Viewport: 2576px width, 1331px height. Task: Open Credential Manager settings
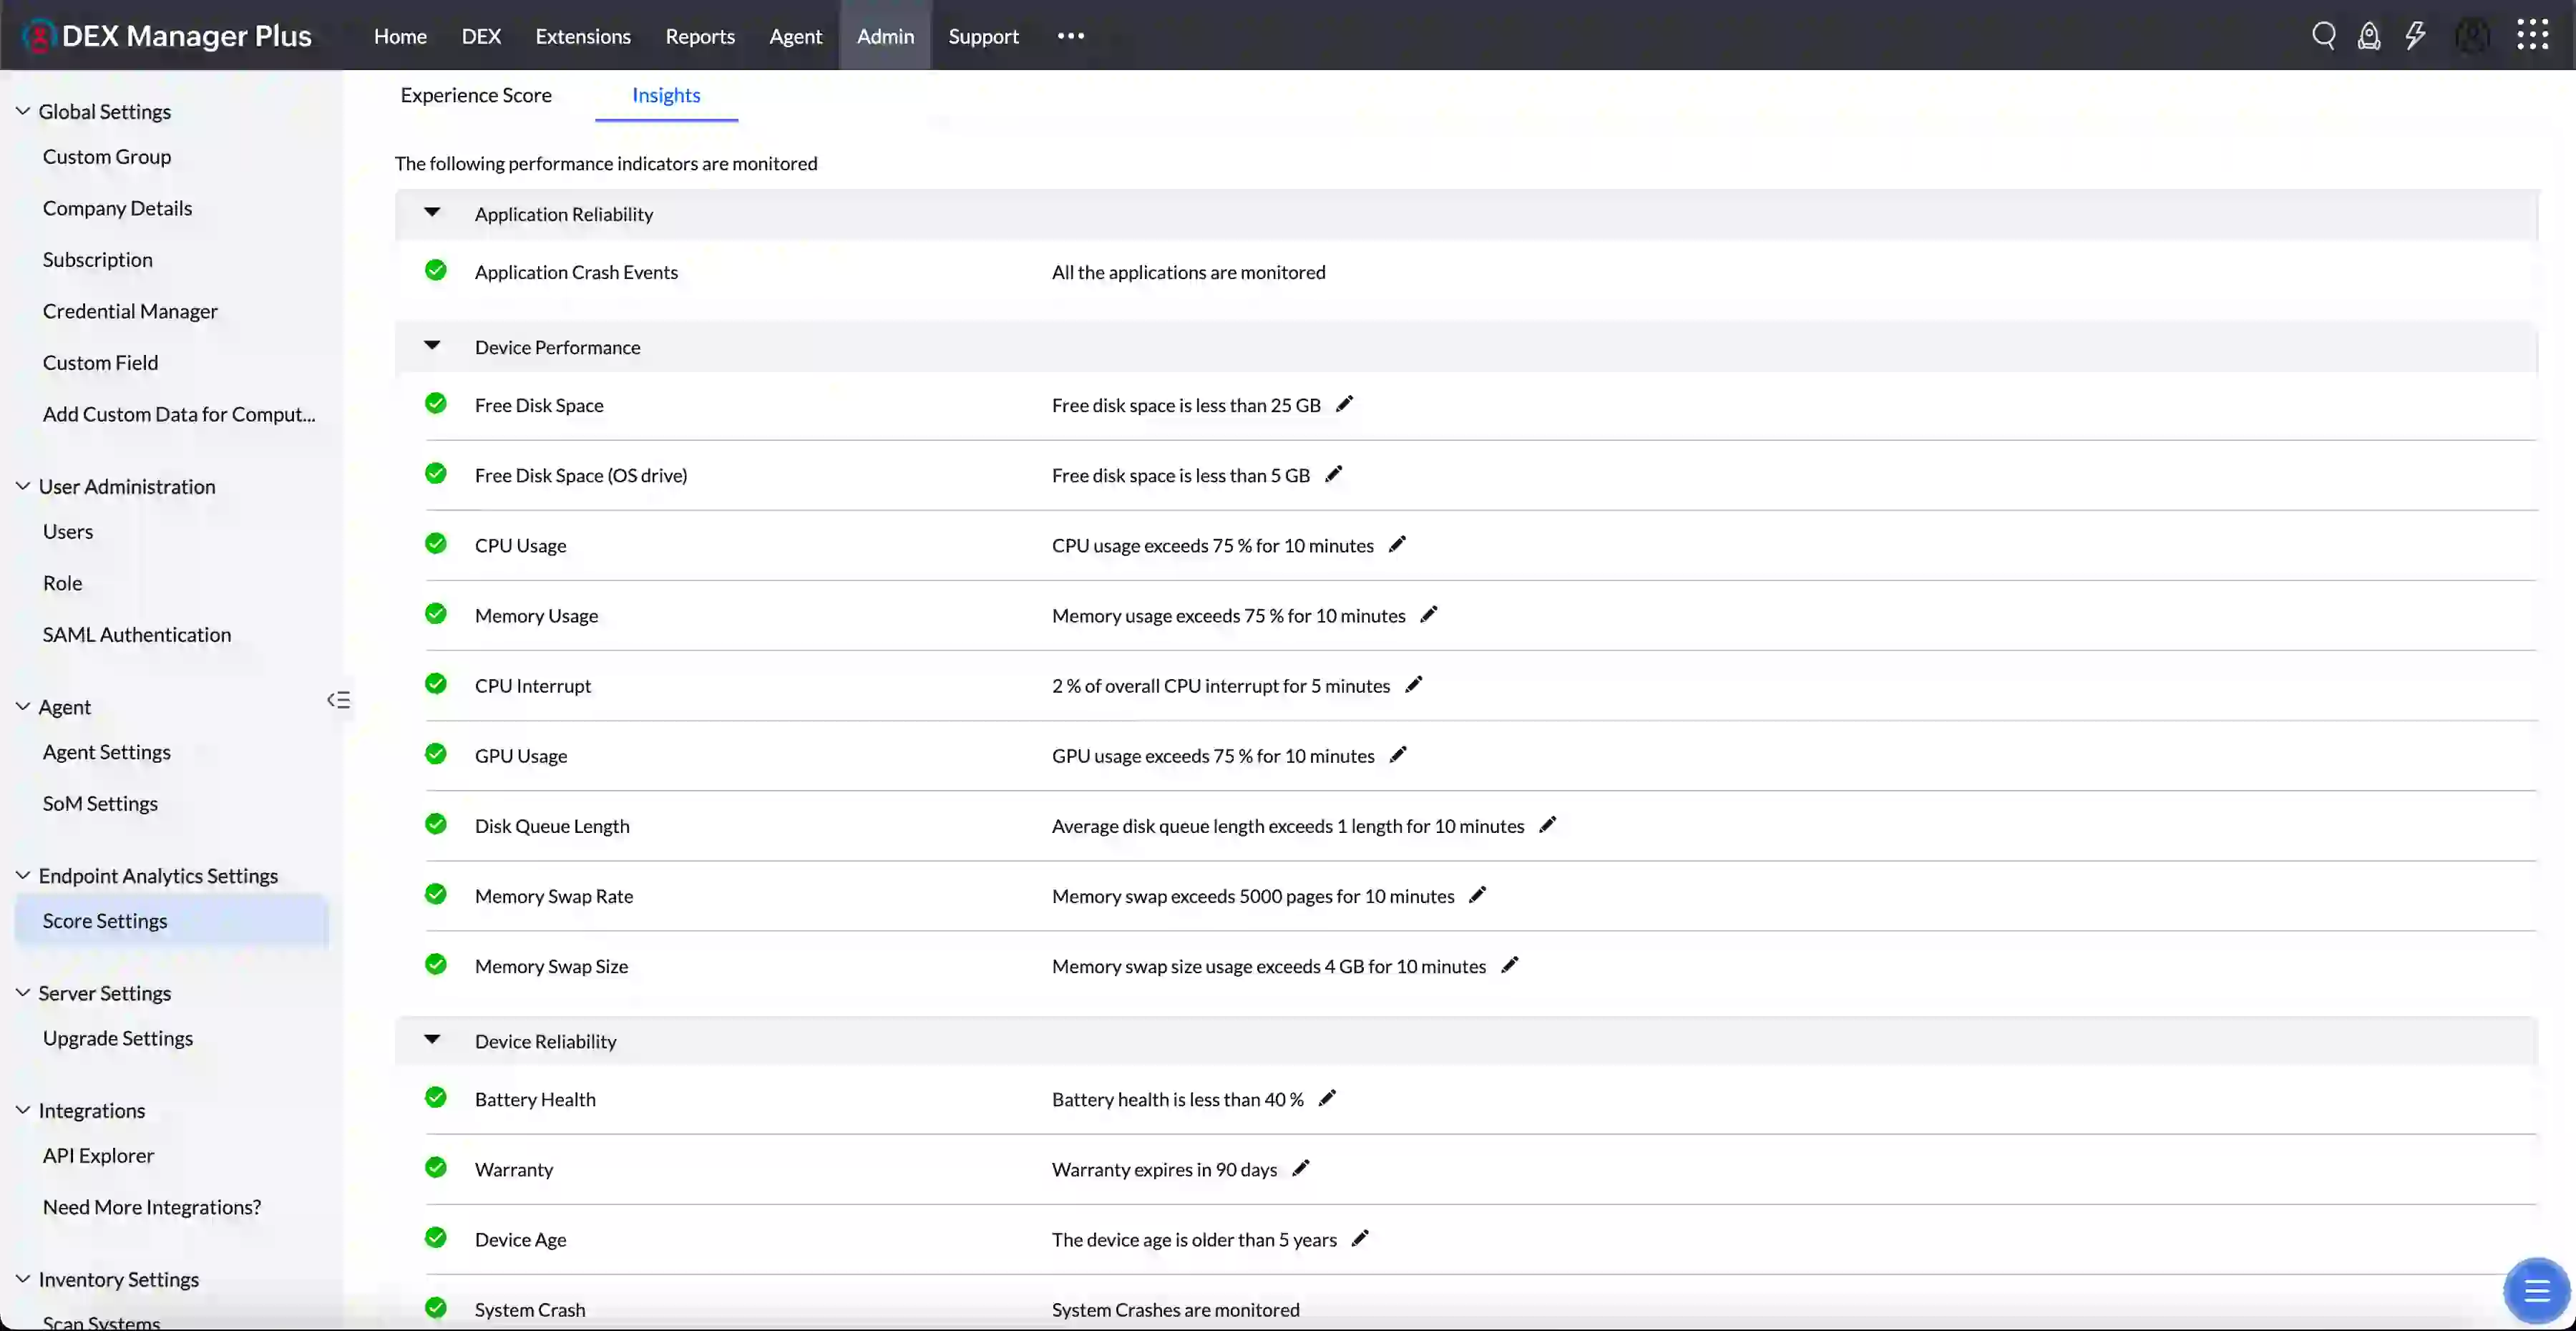click(x=130, y=311)
